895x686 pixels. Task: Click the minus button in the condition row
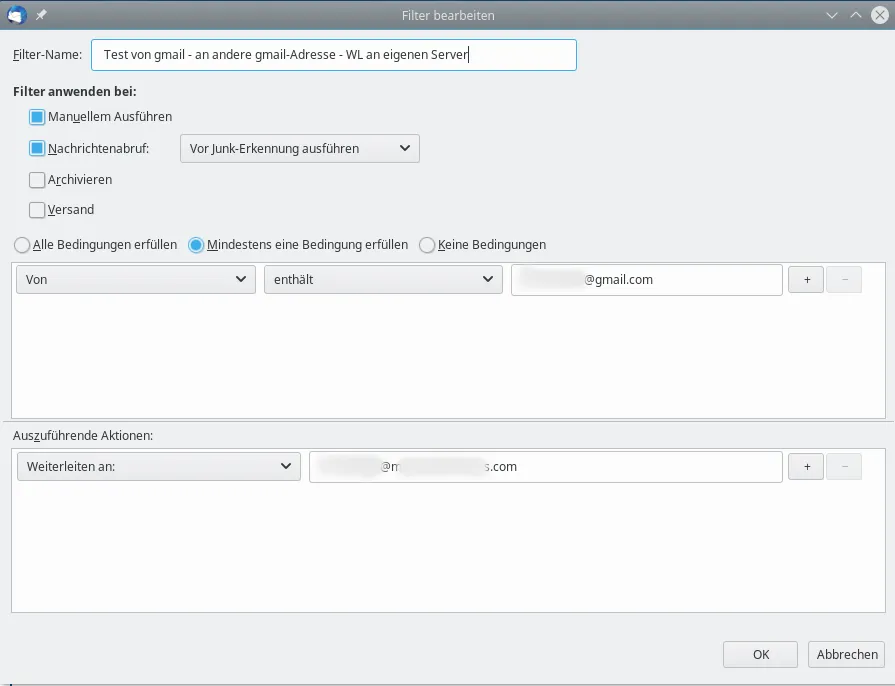[x=844, y=280]
